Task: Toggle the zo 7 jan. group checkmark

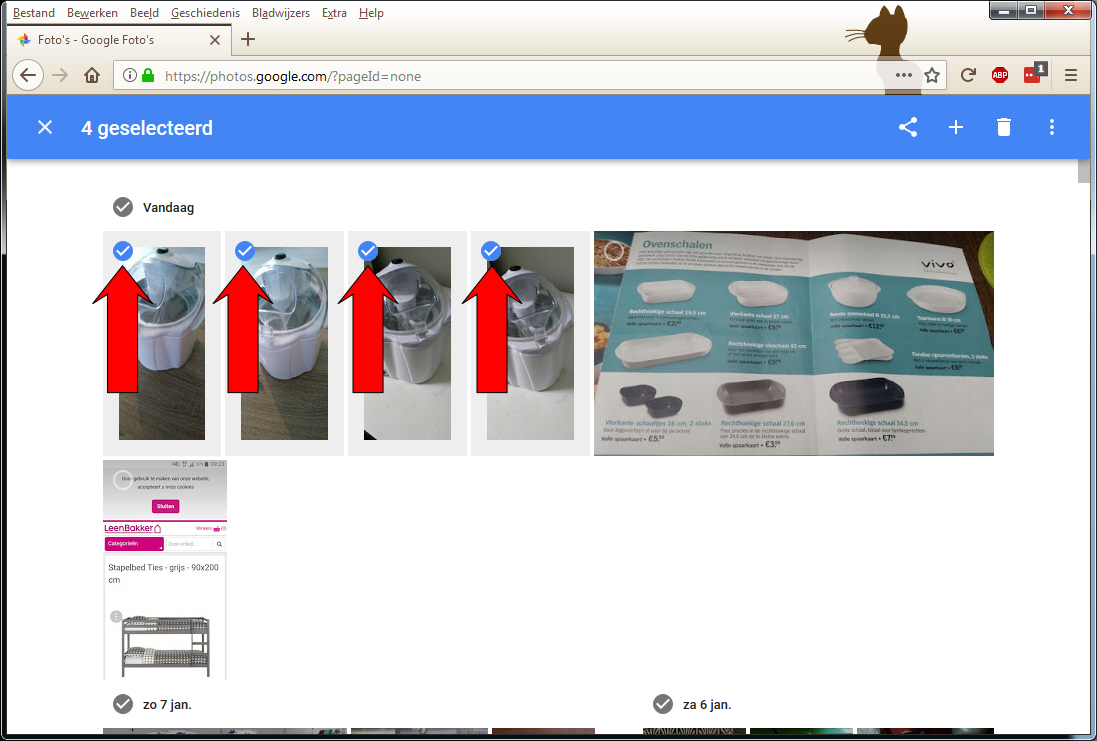Action: [123, 704]
